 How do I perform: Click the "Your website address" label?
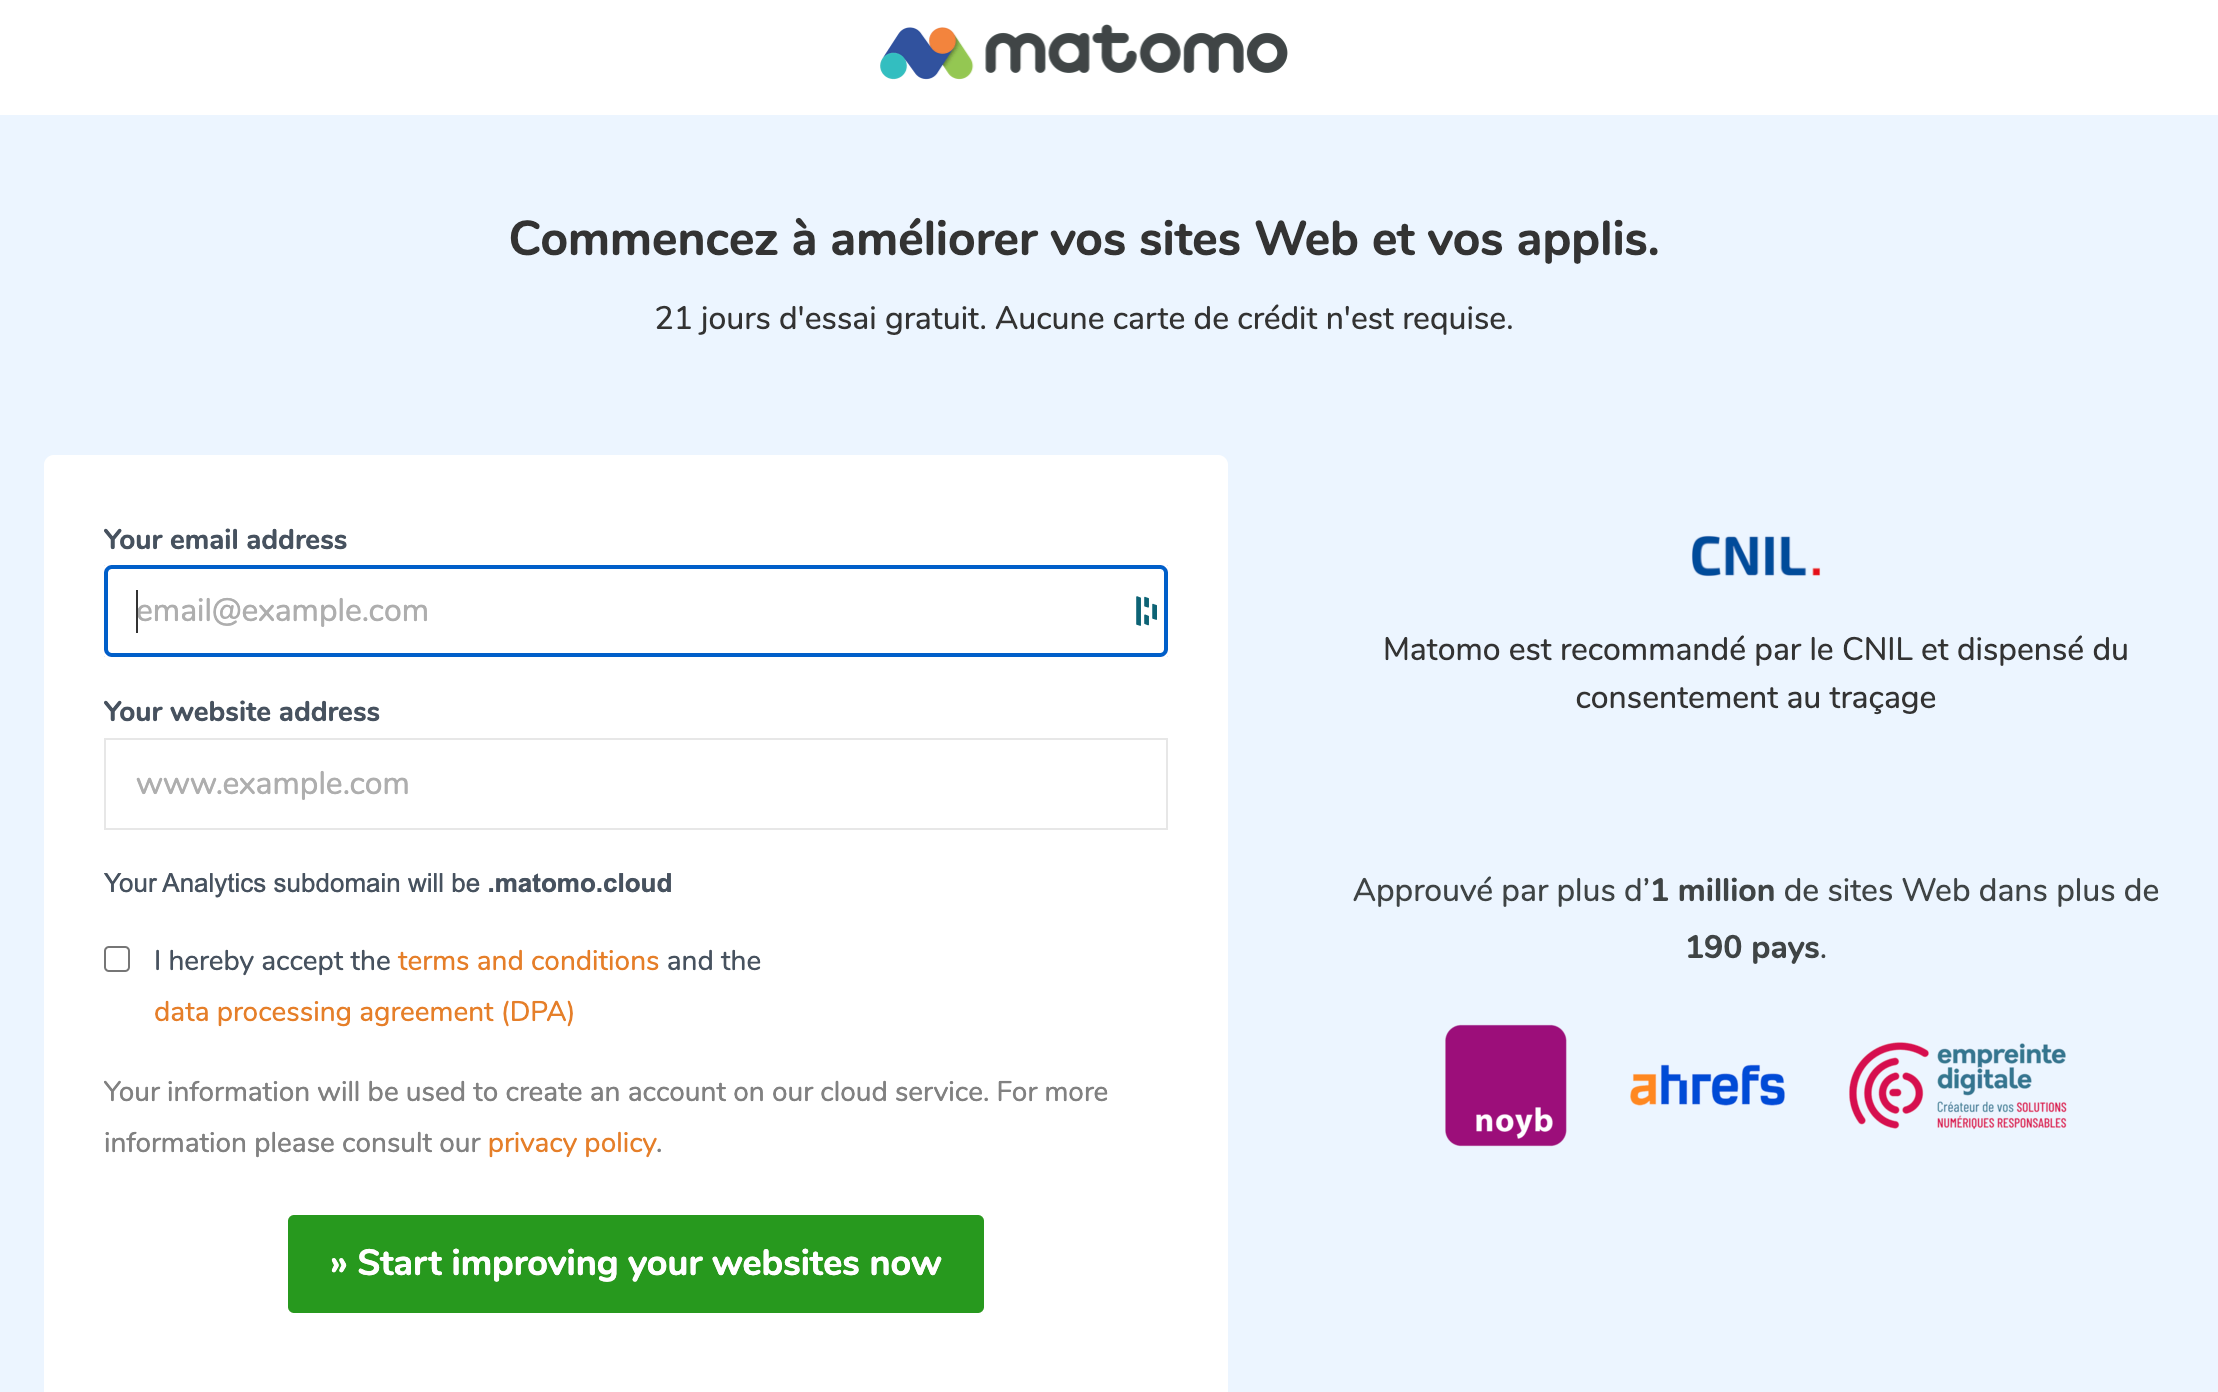point(242,712)
